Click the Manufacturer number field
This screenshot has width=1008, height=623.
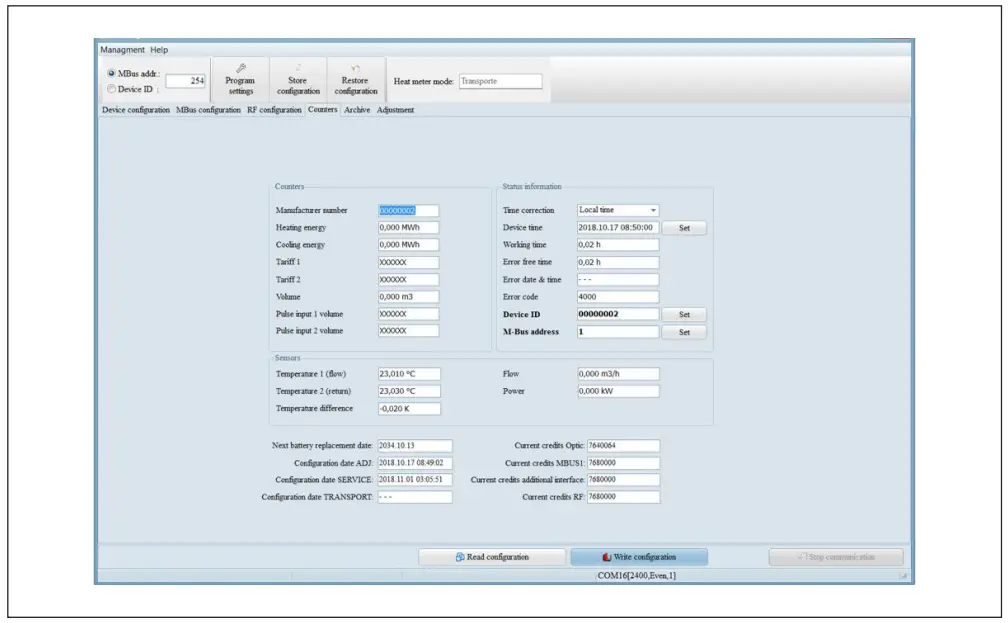click(x=408, y=211)
